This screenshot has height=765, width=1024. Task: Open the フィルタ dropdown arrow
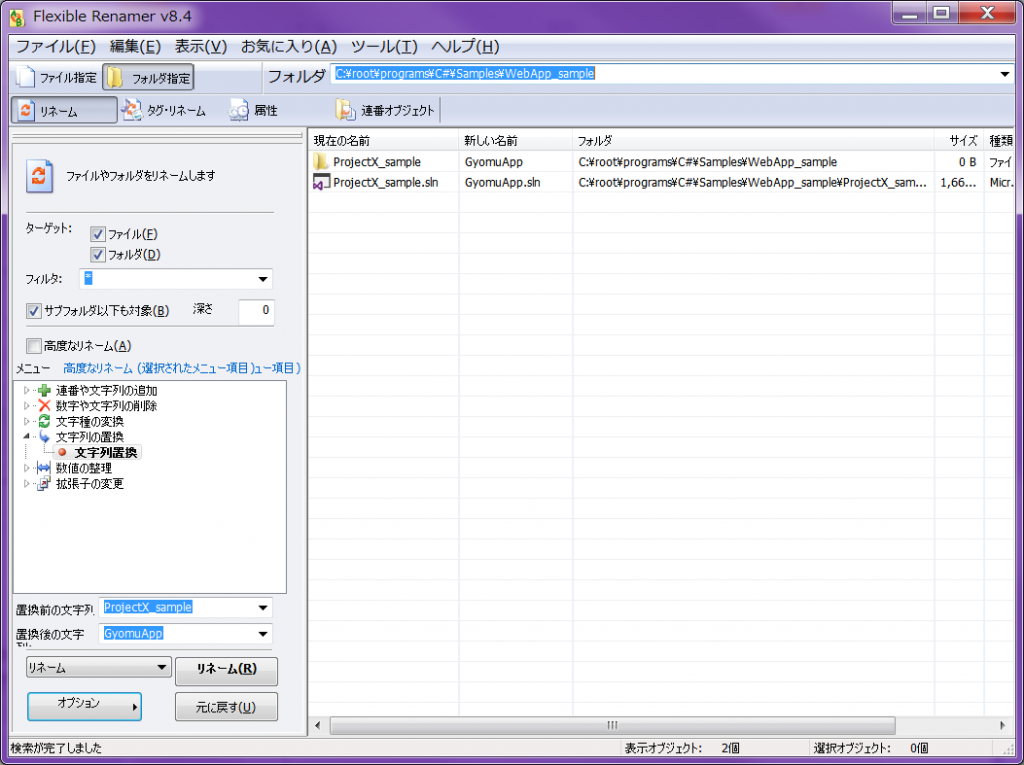[x=263, y=279]
